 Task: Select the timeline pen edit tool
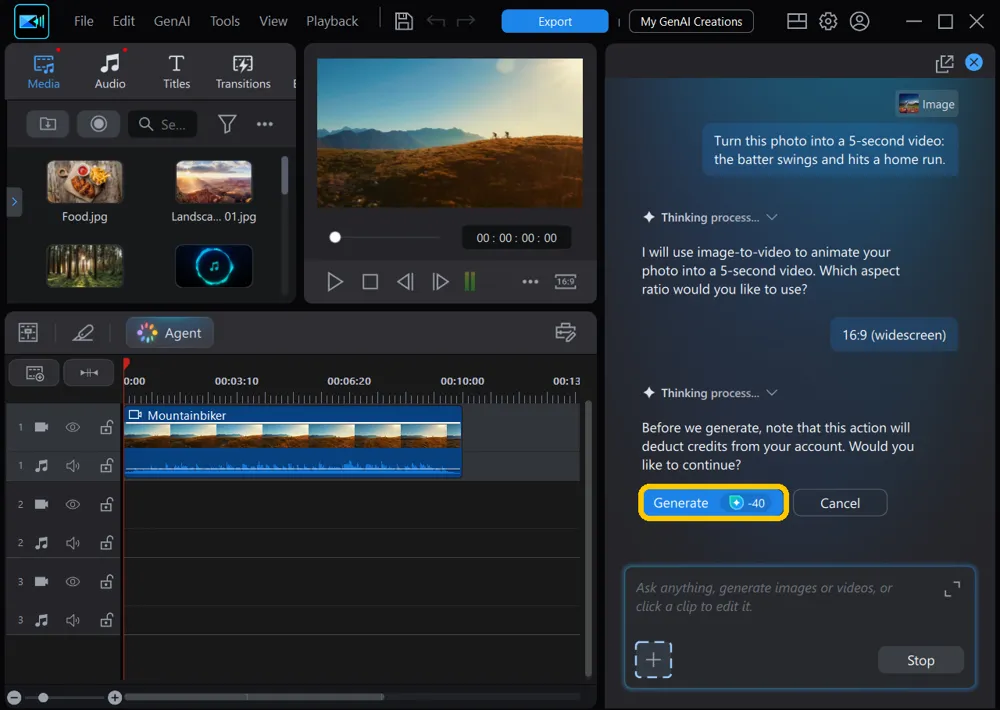point(83,332)
